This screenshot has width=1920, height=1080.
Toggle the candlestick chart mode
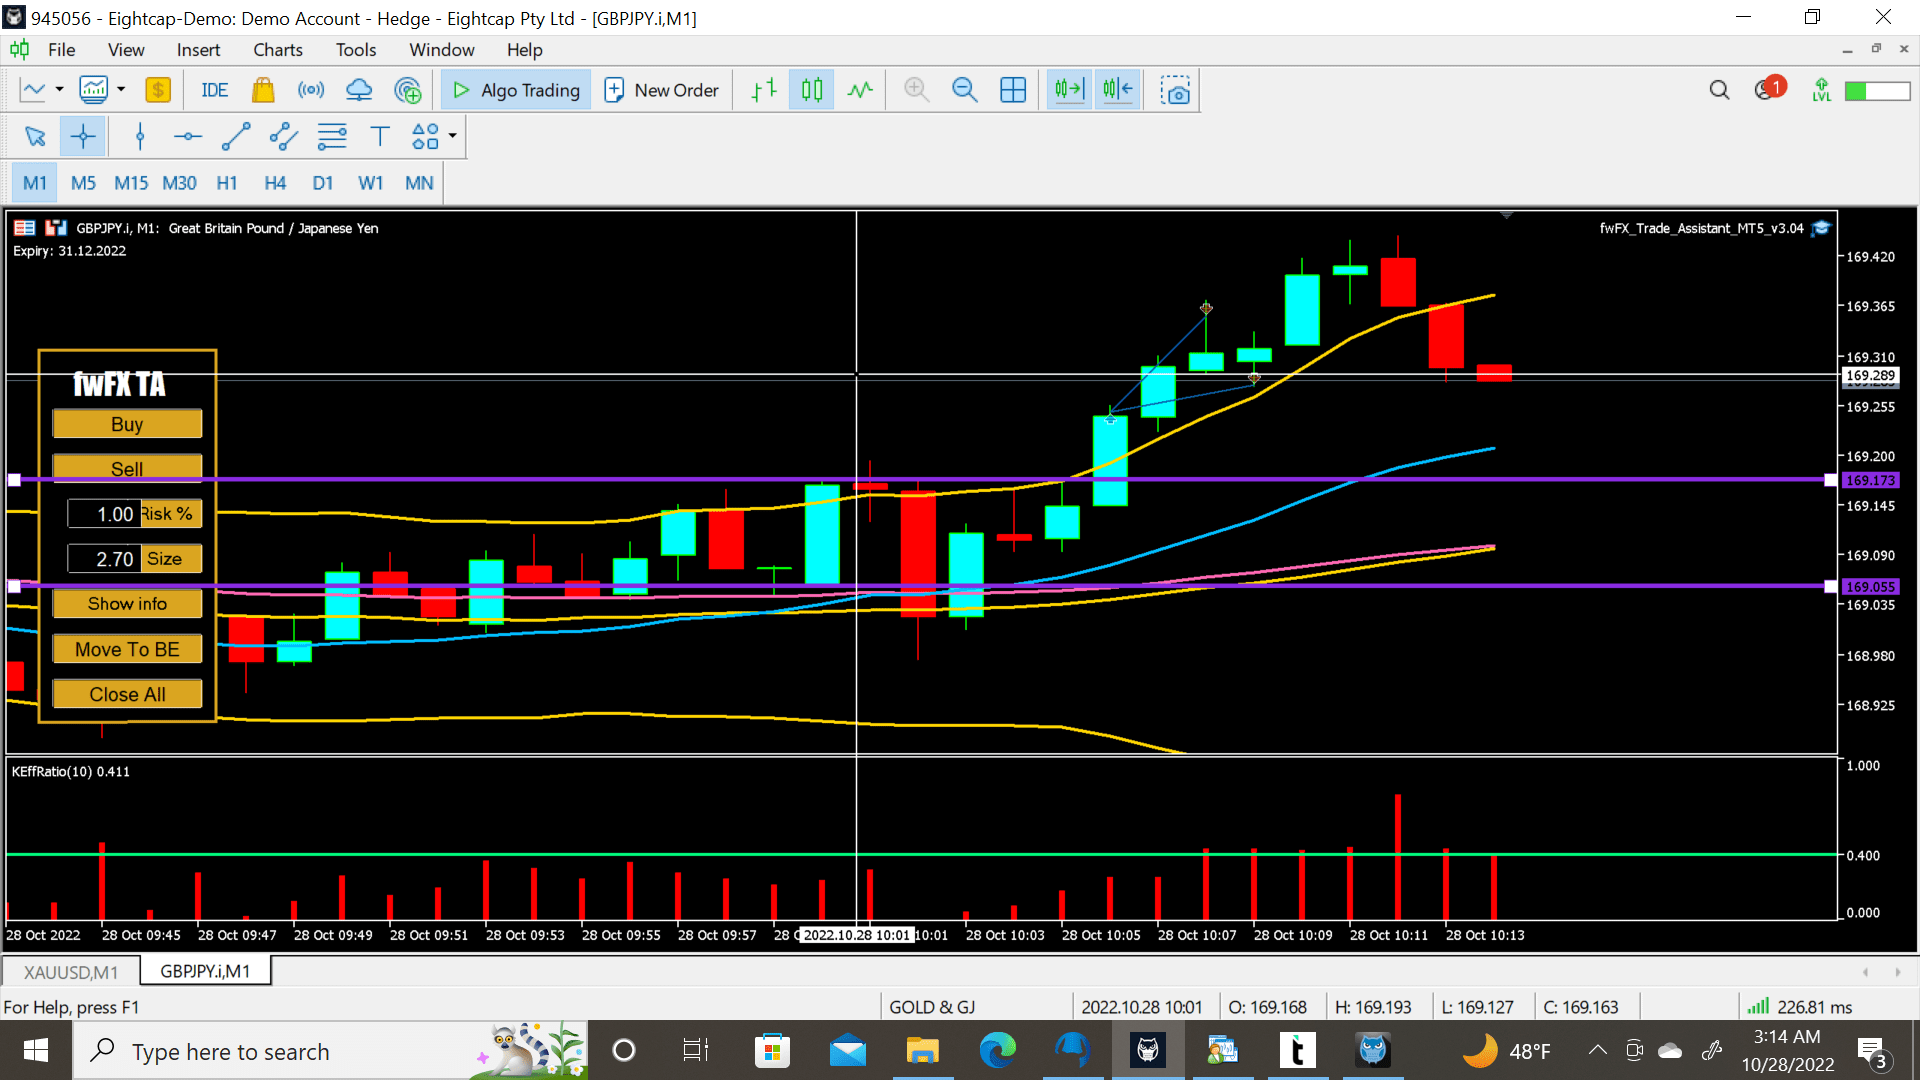[812, 90]
